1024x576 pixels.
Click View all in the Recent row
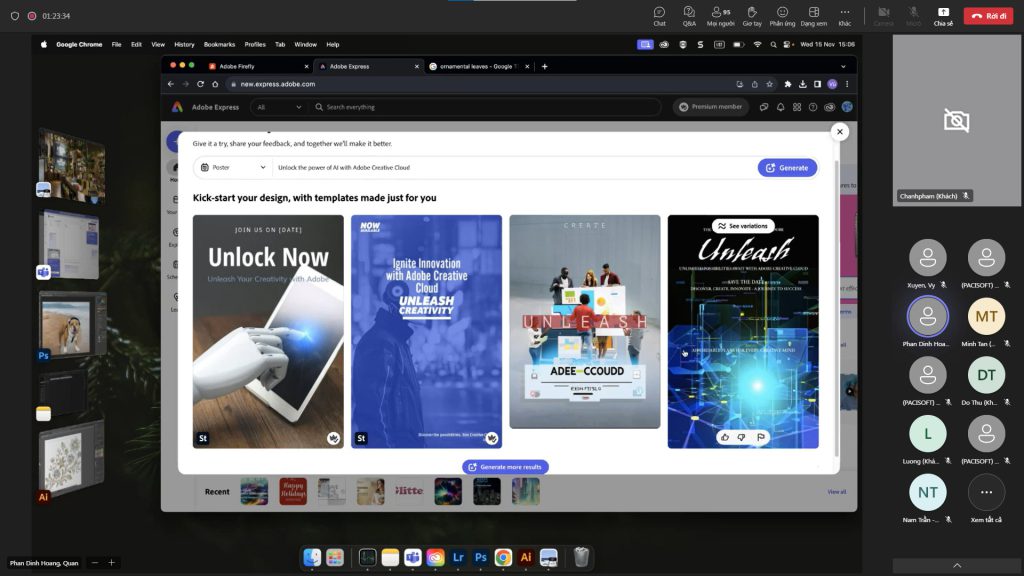[x=837, y=492]
